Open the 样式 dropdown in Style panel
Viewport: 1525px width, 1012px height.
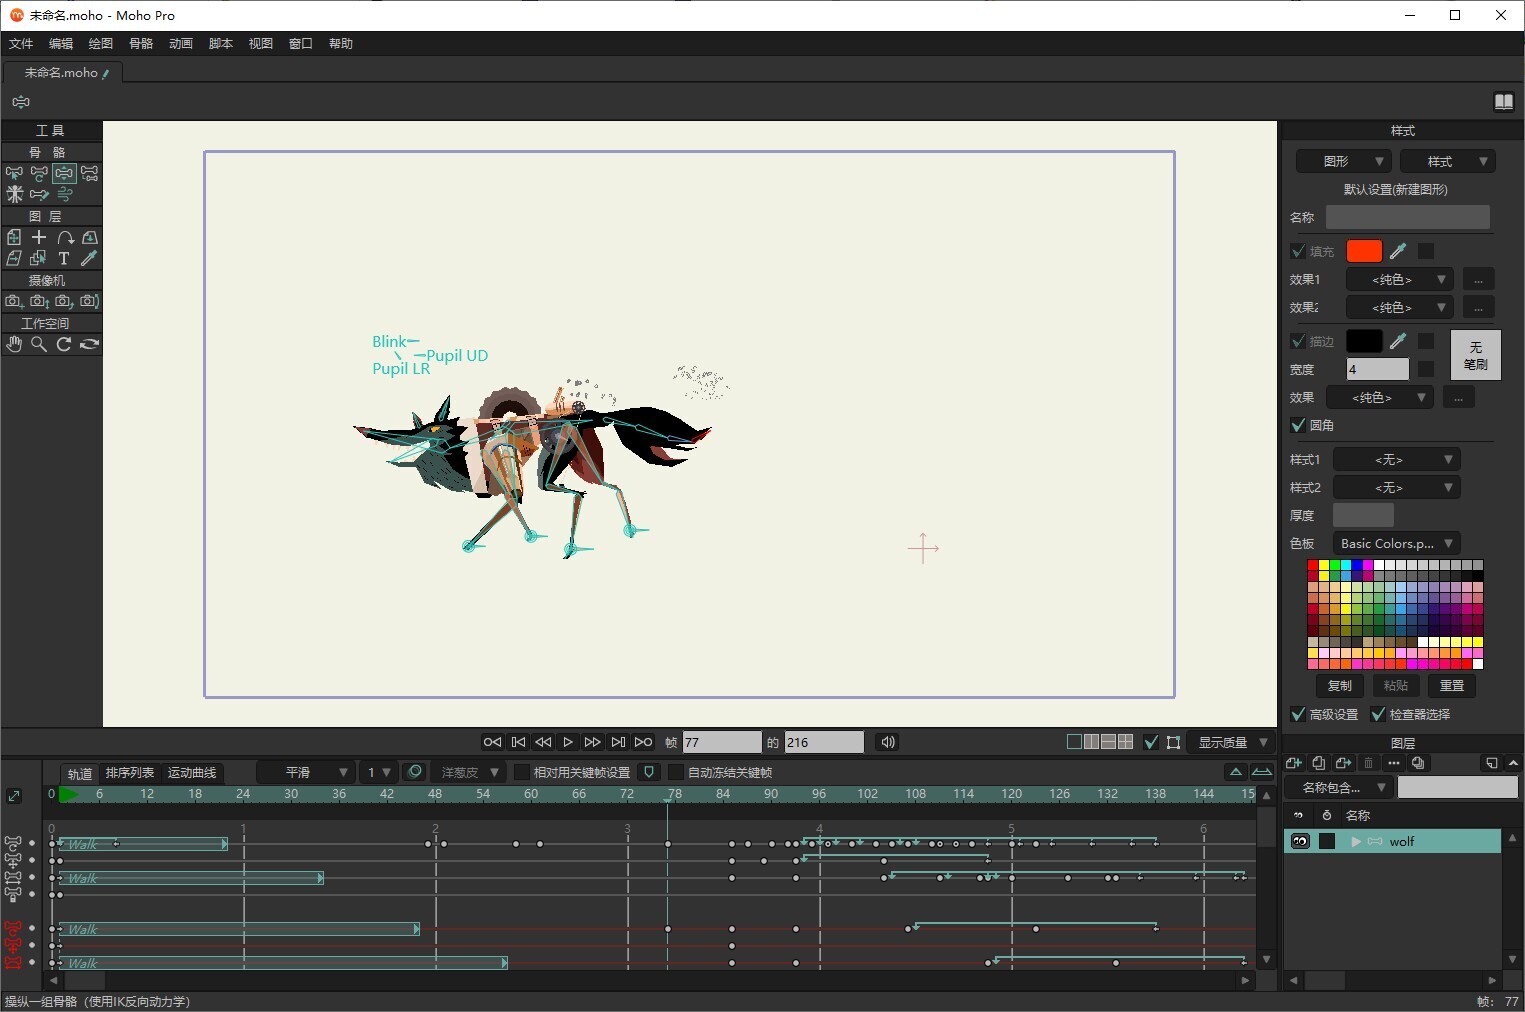pos(1448,161)
